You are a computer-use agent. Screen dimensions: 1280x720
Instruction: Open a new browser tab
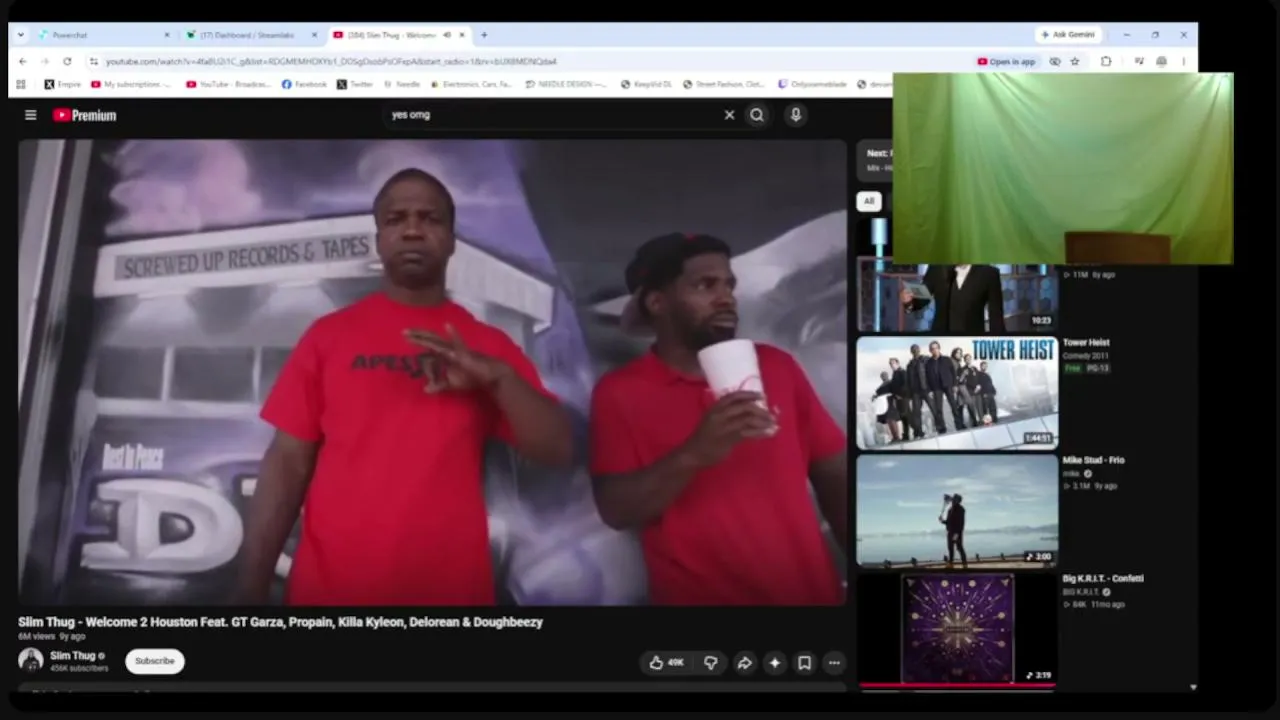(x=484, y=35)
